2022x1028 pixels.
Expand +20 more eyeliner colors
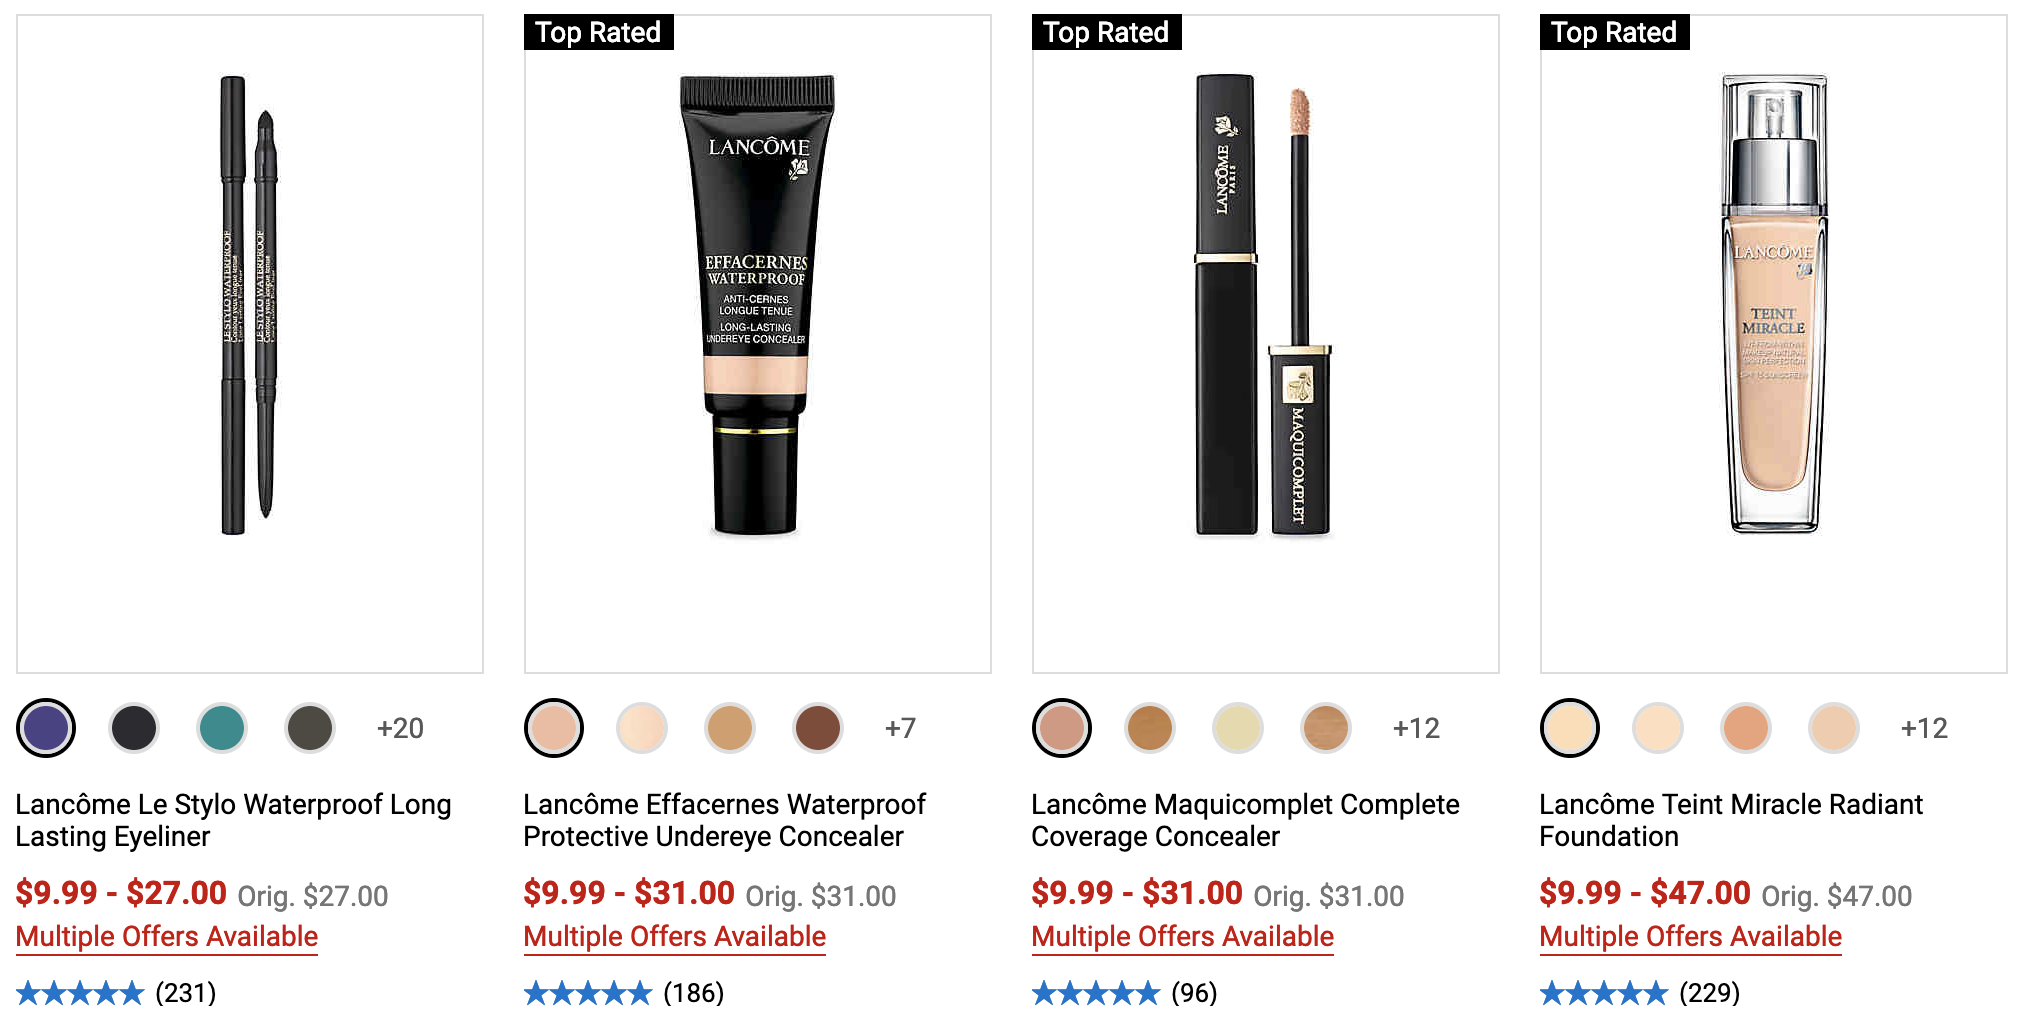400,728
